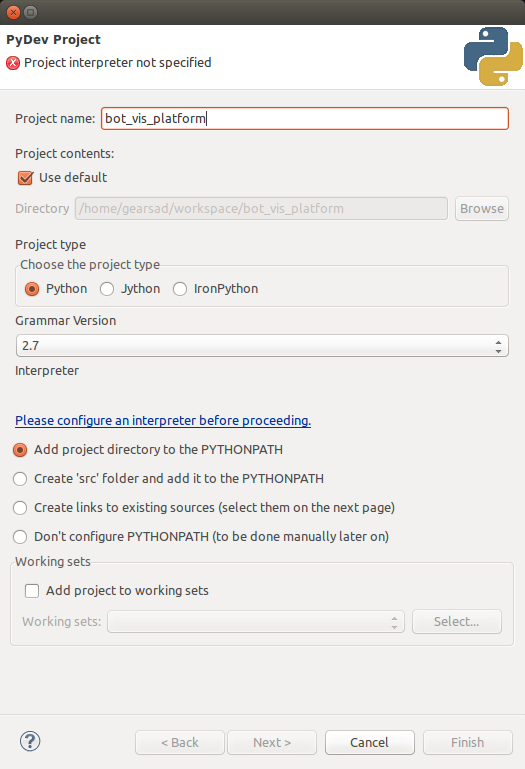Click the Cancel button

pos(369,743)
